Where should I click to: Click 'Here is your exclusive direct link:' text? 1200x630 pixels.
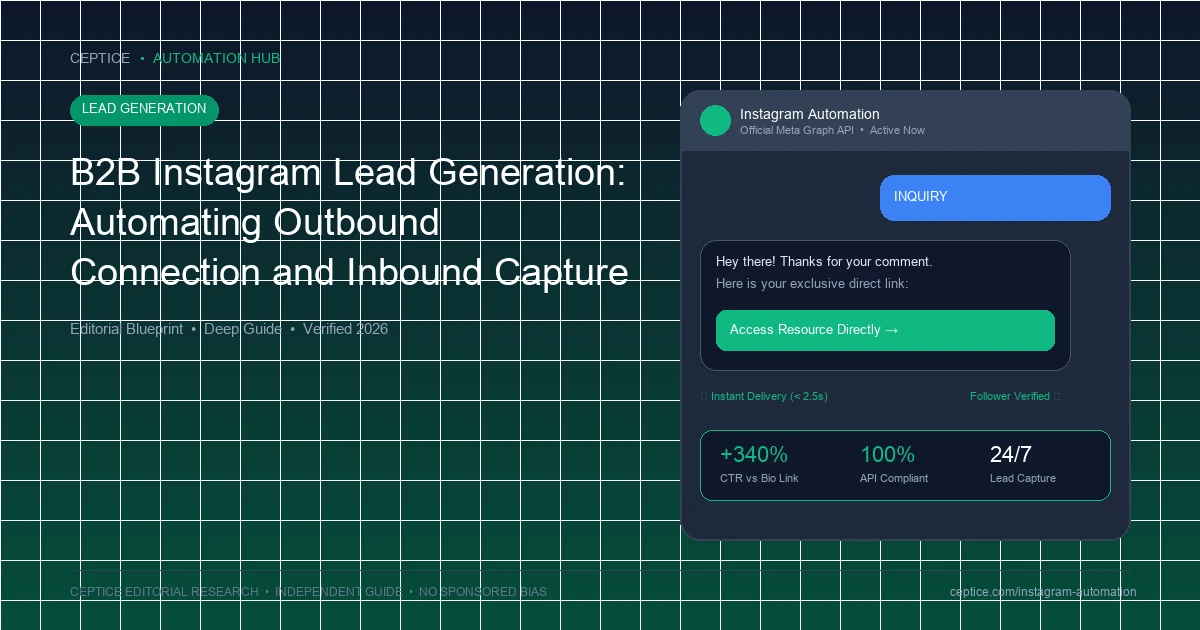[812, 284]
